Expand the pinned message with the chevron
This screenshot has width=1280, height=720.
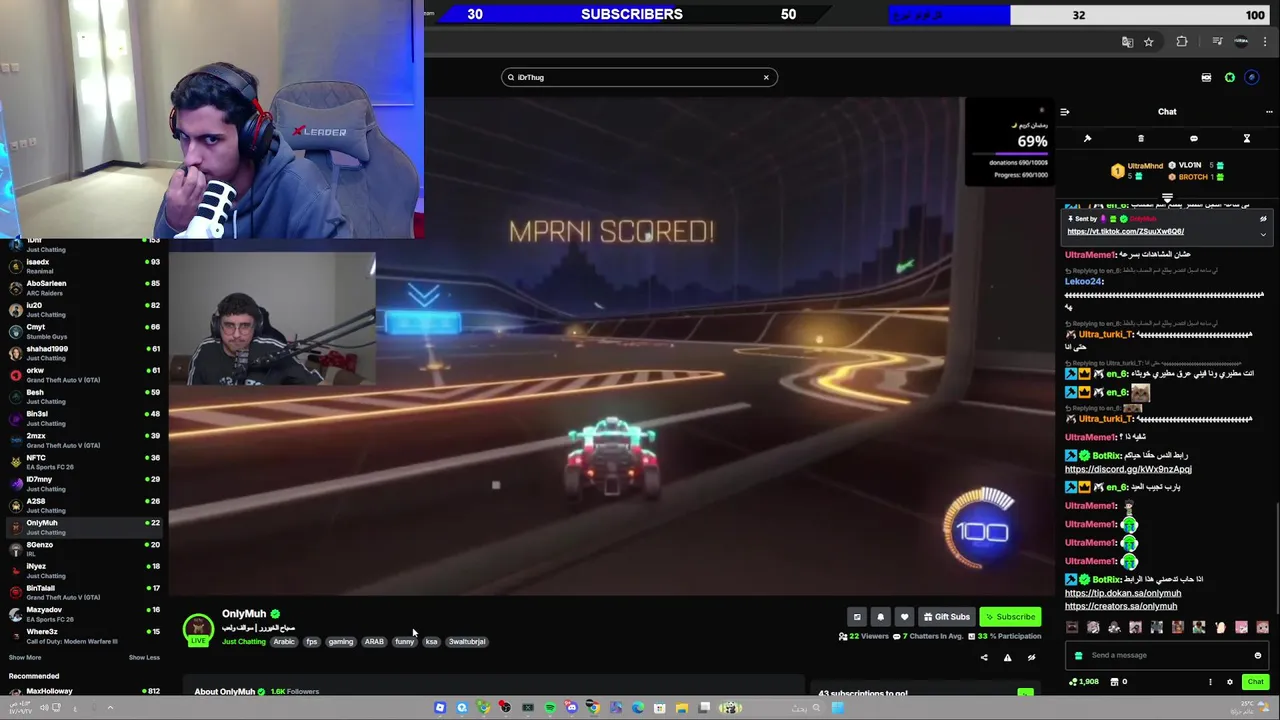1263,234
